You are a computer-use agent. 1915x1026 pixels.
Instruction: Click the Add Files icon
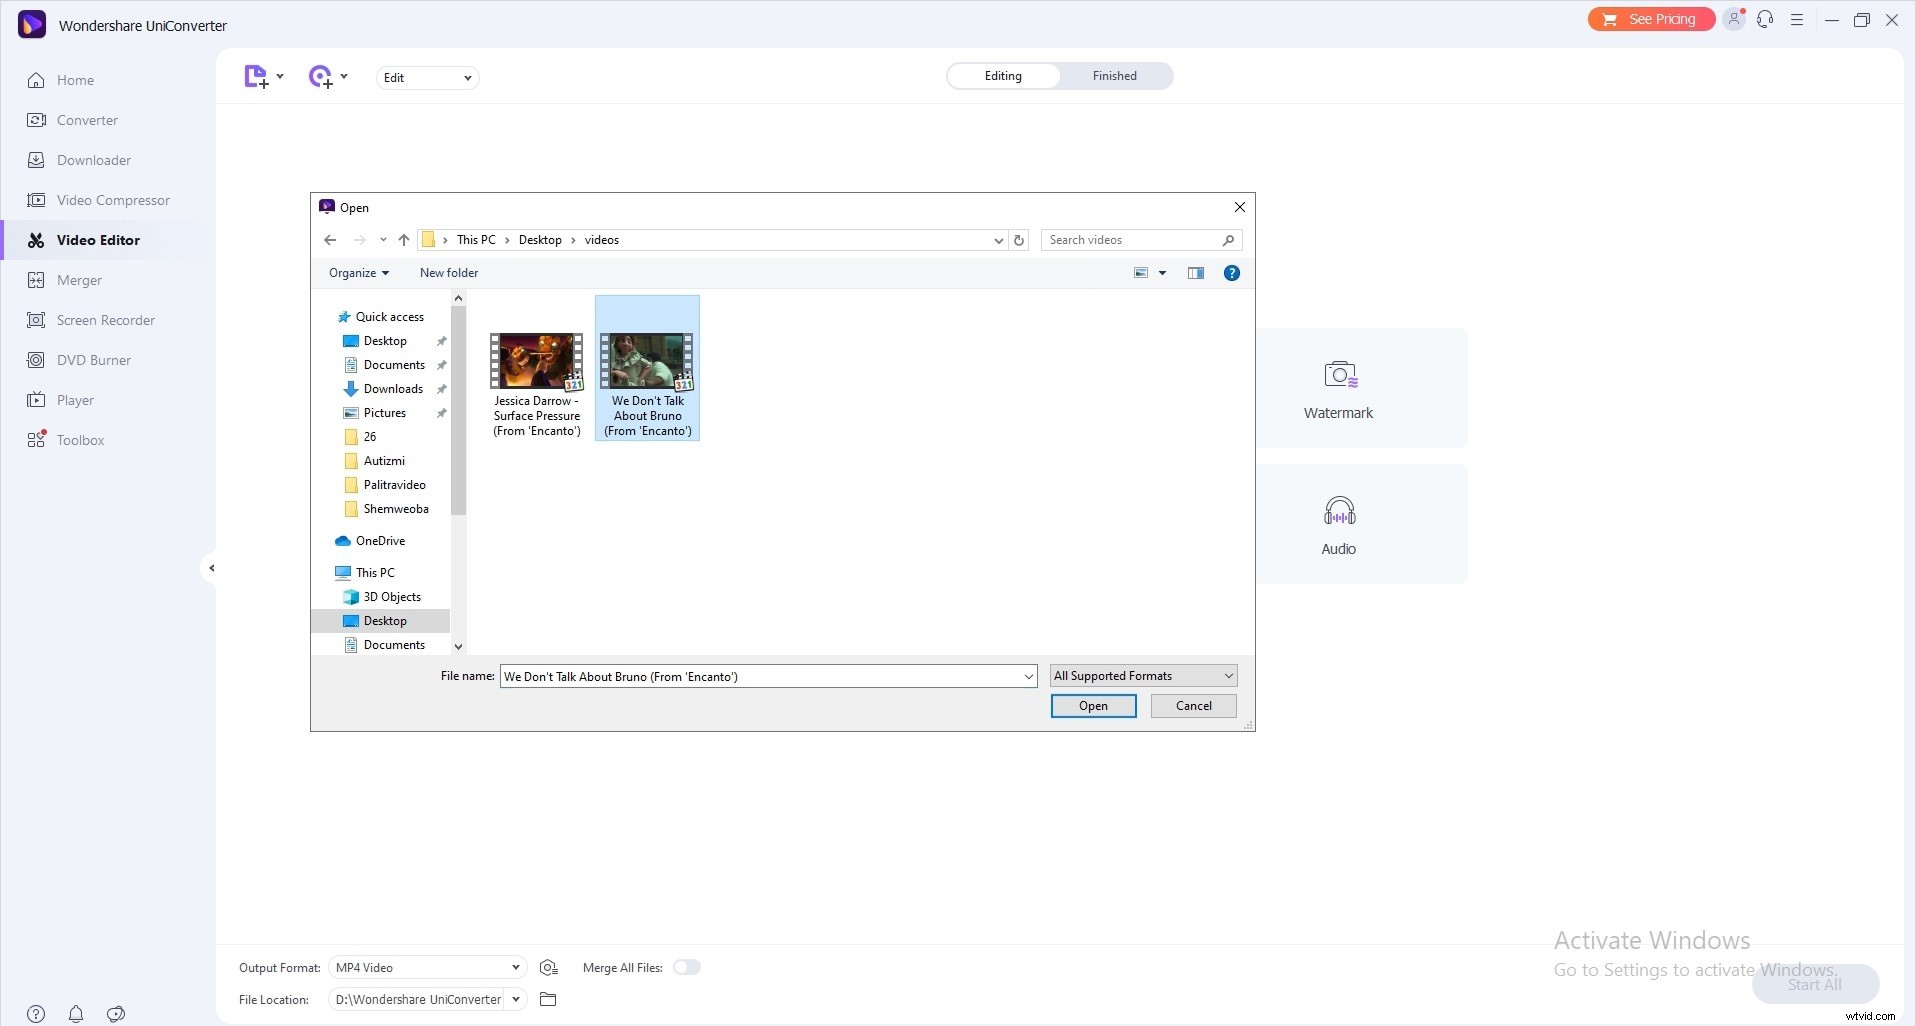pyautogui.click(x=257, y=76)
